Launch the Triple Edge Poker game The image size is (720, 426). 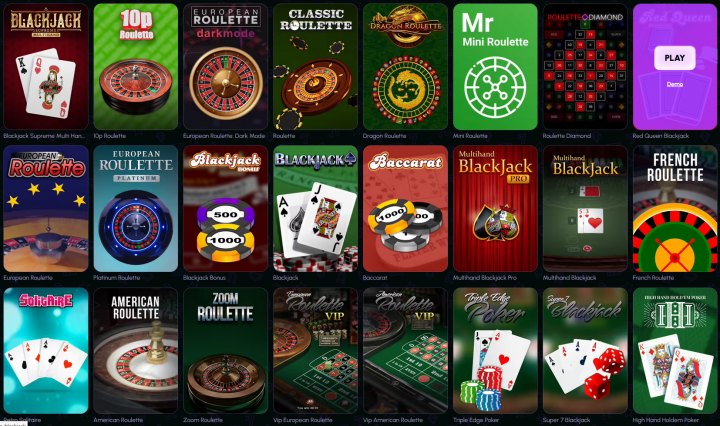[495, 351]
